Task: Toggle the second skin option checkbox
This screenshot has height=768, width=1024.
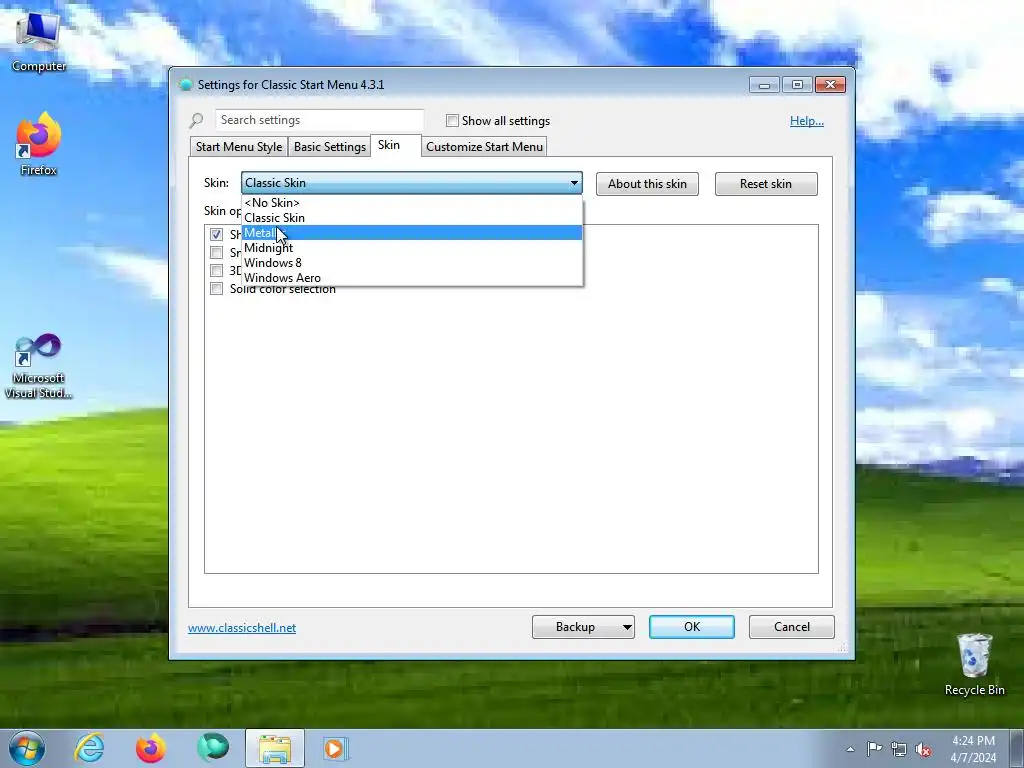Action: [x=216, y=252]
